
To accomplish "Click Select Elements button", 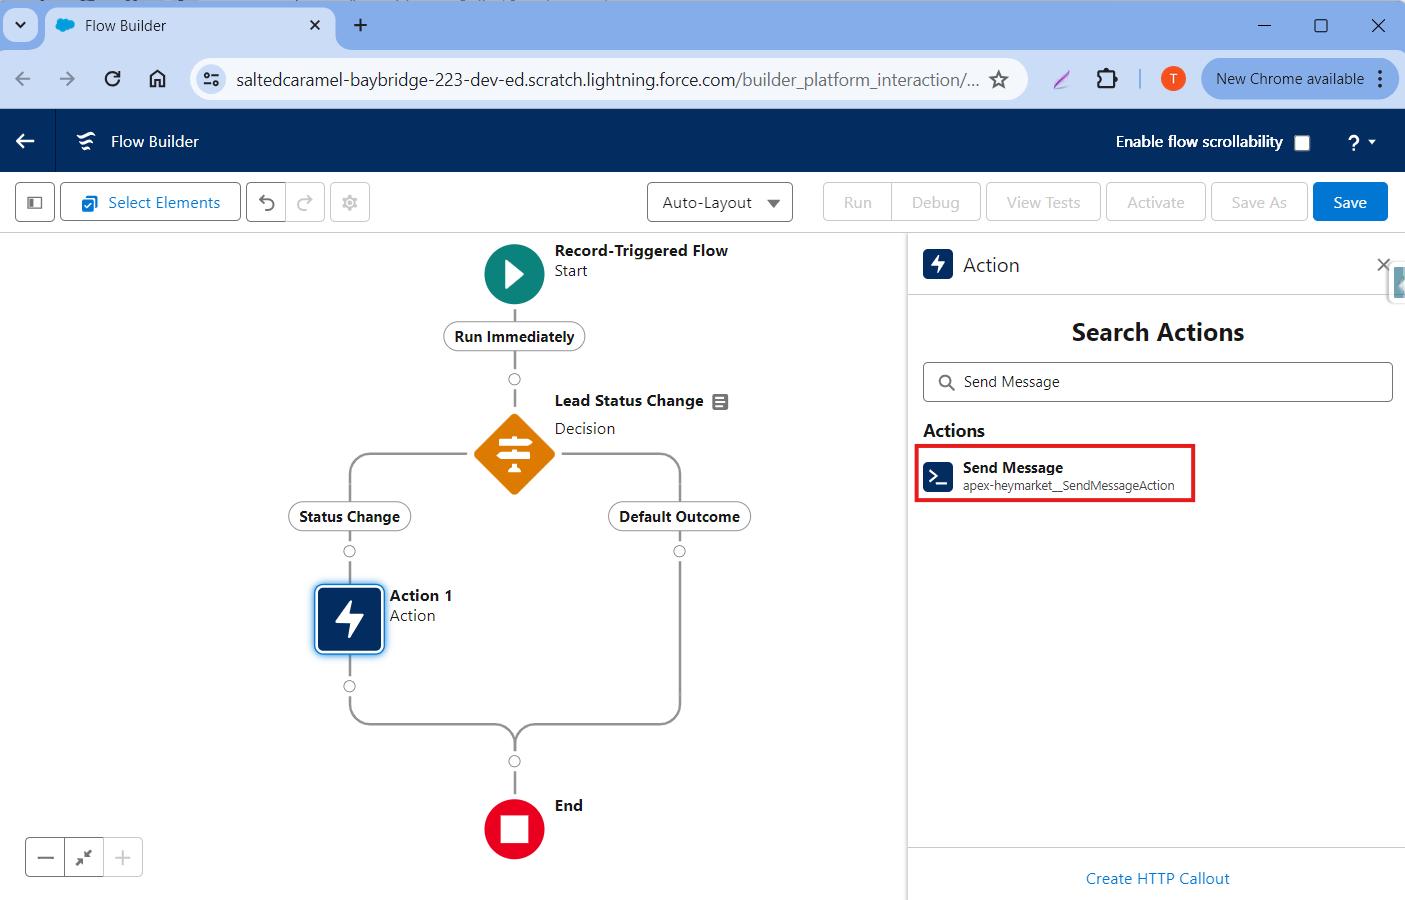I will [x=150, y=202].
